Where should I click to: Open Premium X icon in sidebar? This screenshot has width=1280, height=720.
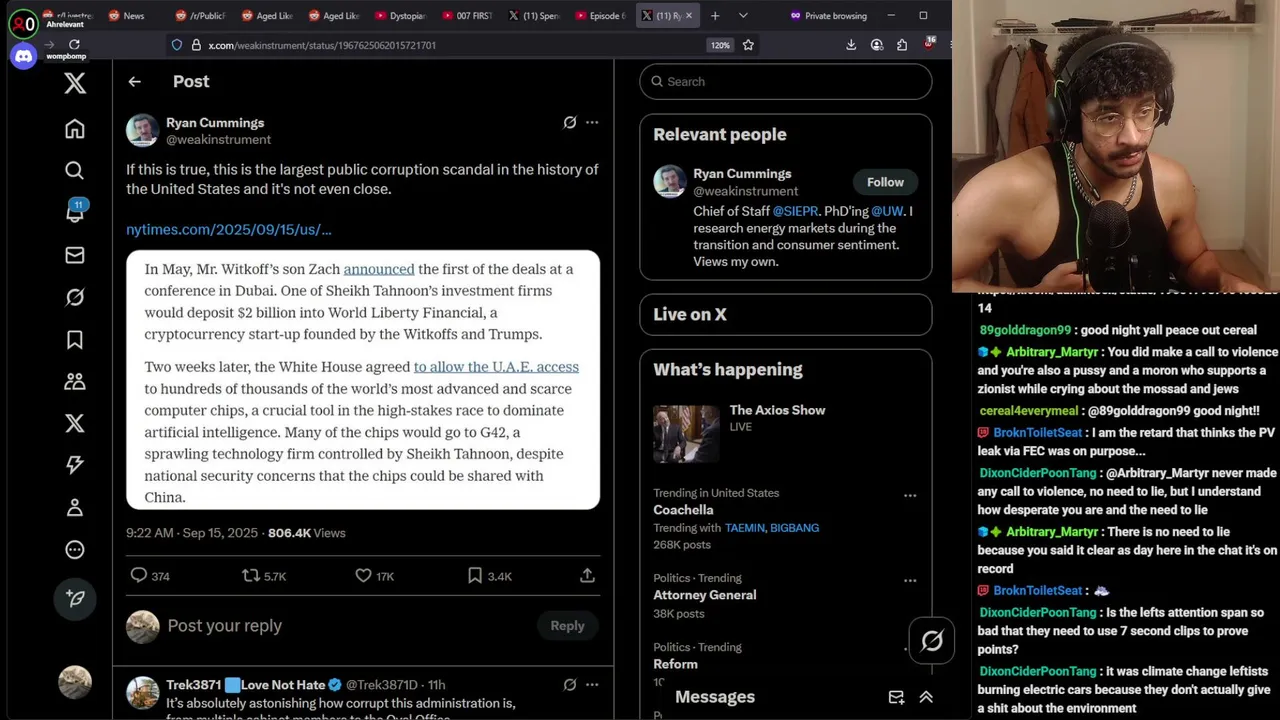click(75, 423)
